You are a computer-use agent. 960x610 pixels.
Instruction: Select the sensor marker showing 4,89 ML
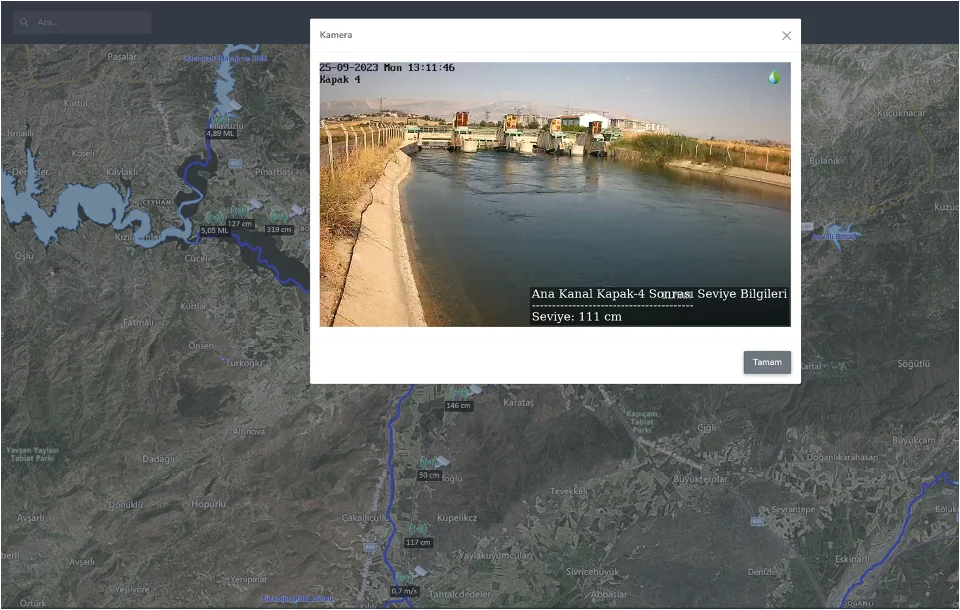click(x=220, y=132)
